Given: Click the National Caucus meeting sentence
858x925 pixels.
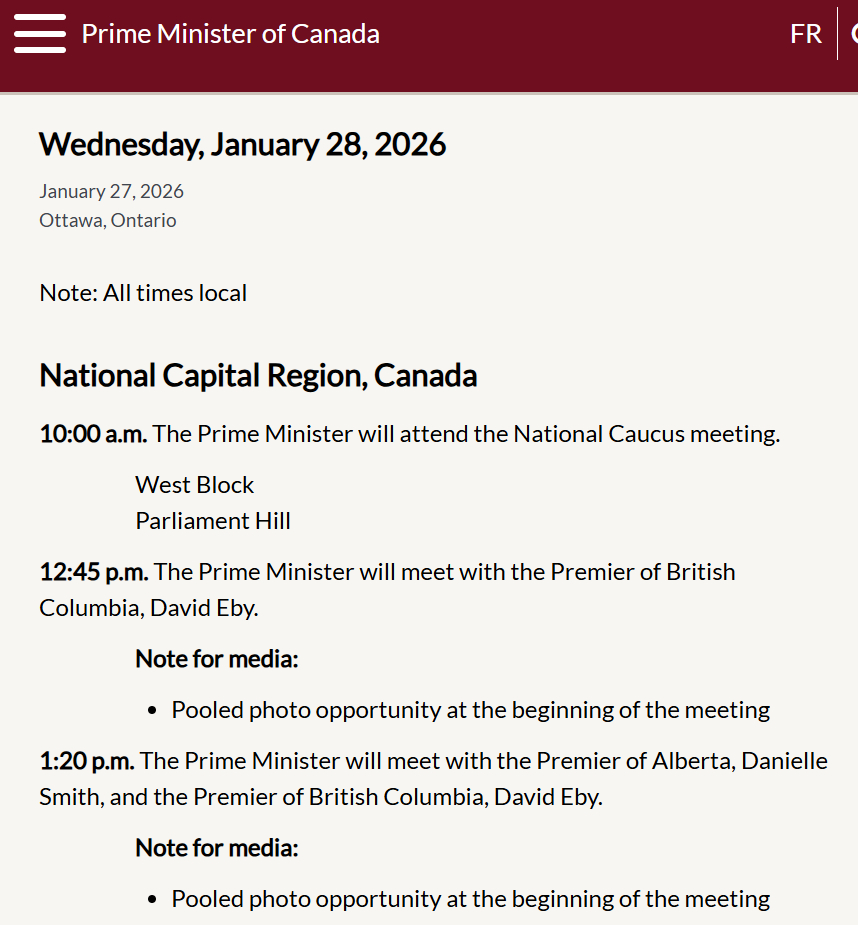Looking at the screenshot, I should (466, 434).
